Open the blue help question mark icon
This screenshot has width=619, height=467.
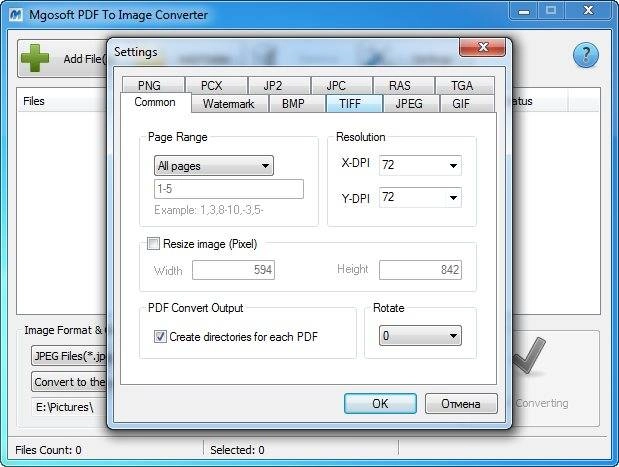[585, 55]
